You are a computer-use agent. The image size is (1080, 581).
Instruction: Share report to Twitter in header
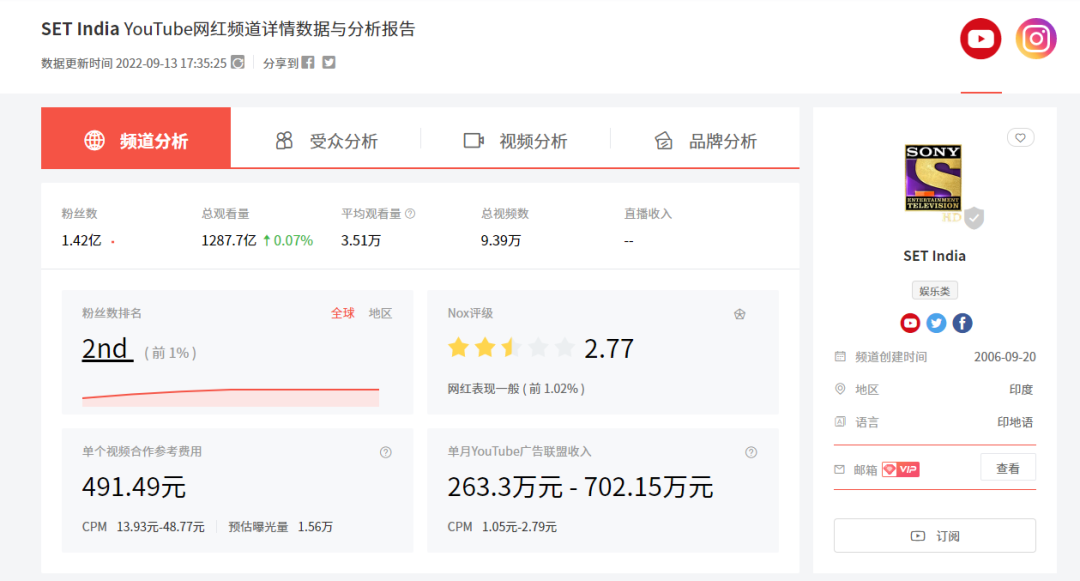point(329,63)
